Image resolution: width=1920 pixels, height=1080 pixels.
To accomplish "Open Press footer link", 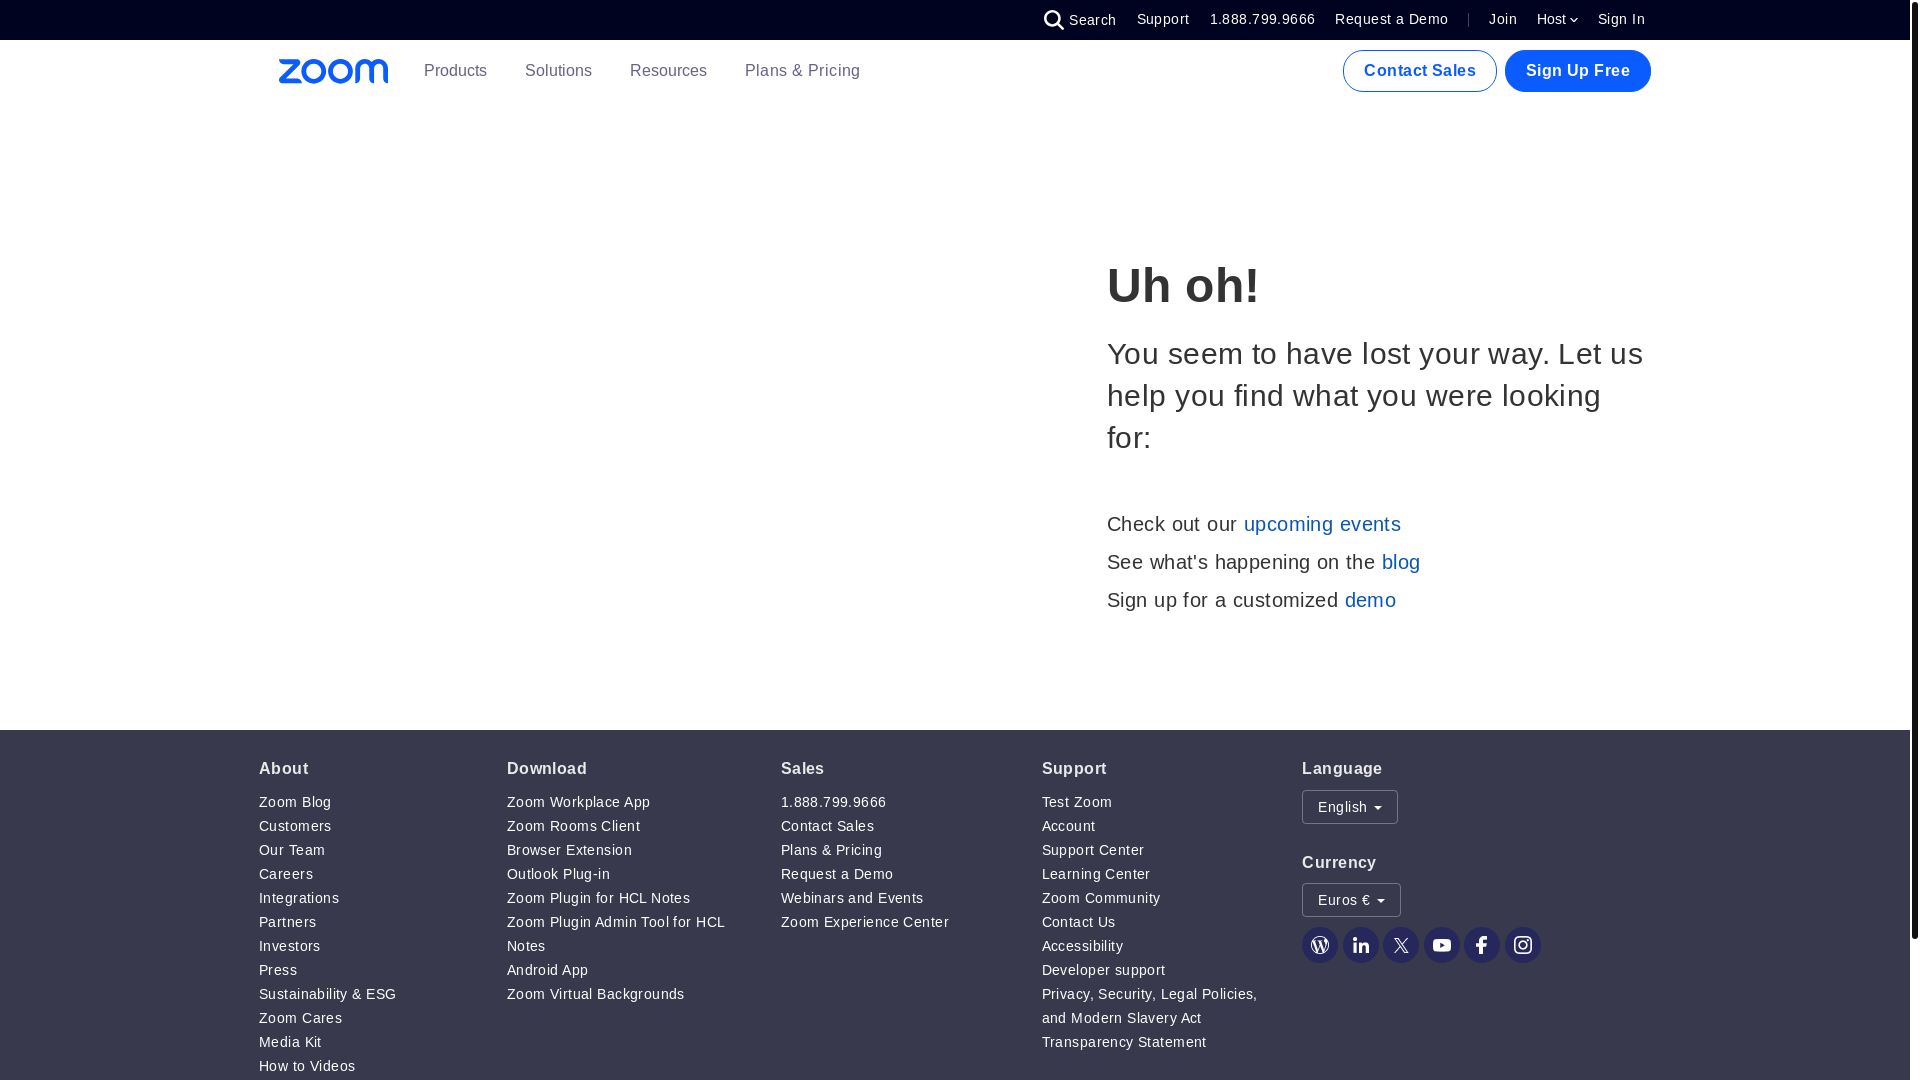I will [278, 970].
